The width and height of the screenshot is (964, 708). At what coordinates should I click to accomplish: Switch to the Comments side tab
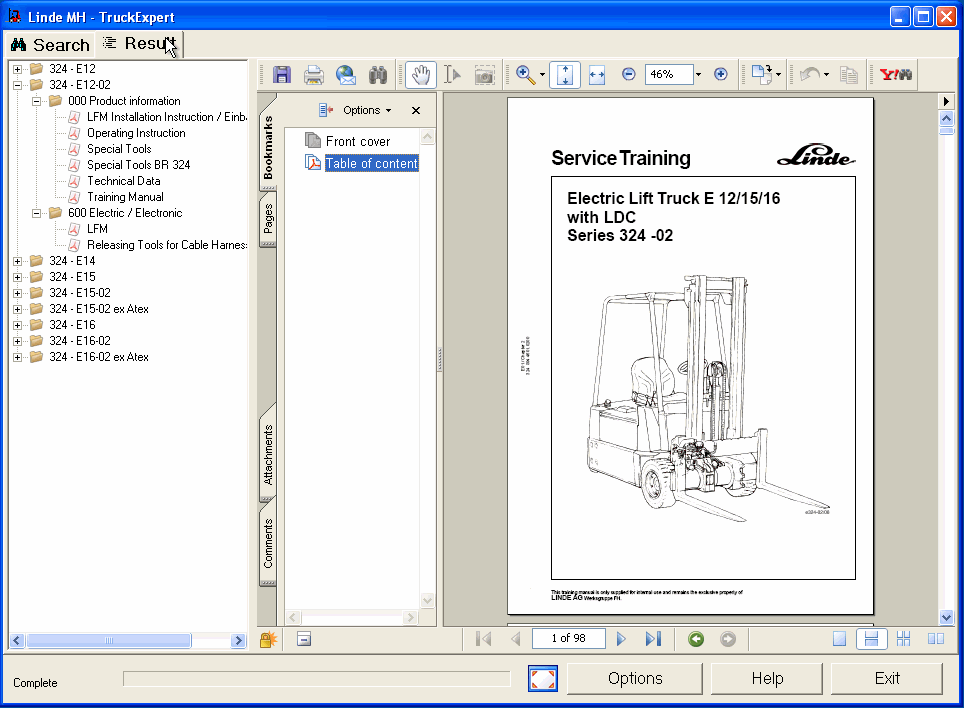268,543
